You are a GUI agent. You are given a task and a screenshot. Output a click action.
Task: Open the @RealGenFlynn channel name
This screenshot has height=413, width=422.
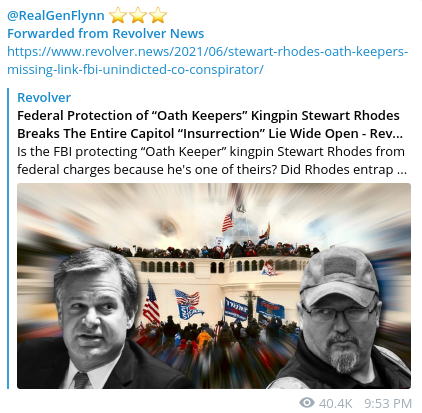click(56, 16)
